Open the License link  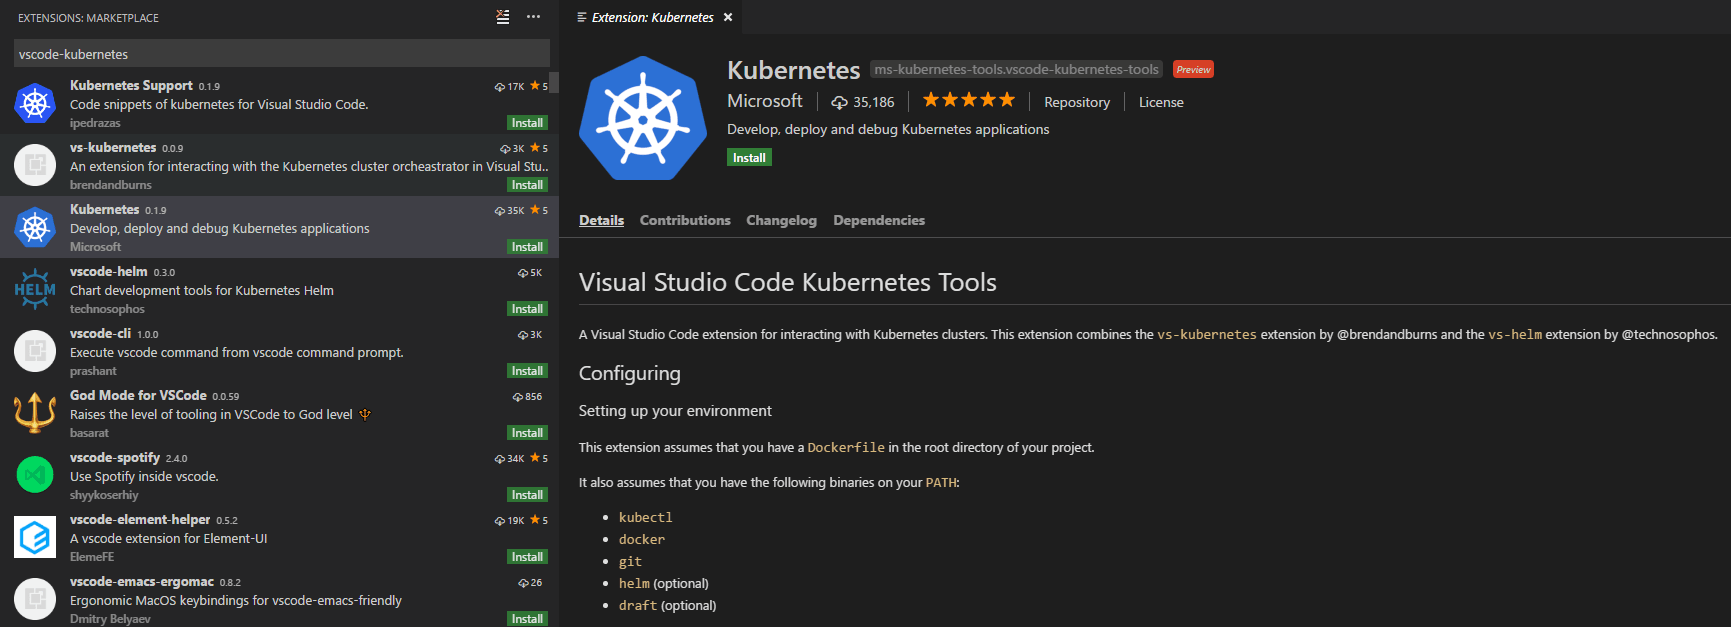pyautogui.click(x=1160, y=102)
